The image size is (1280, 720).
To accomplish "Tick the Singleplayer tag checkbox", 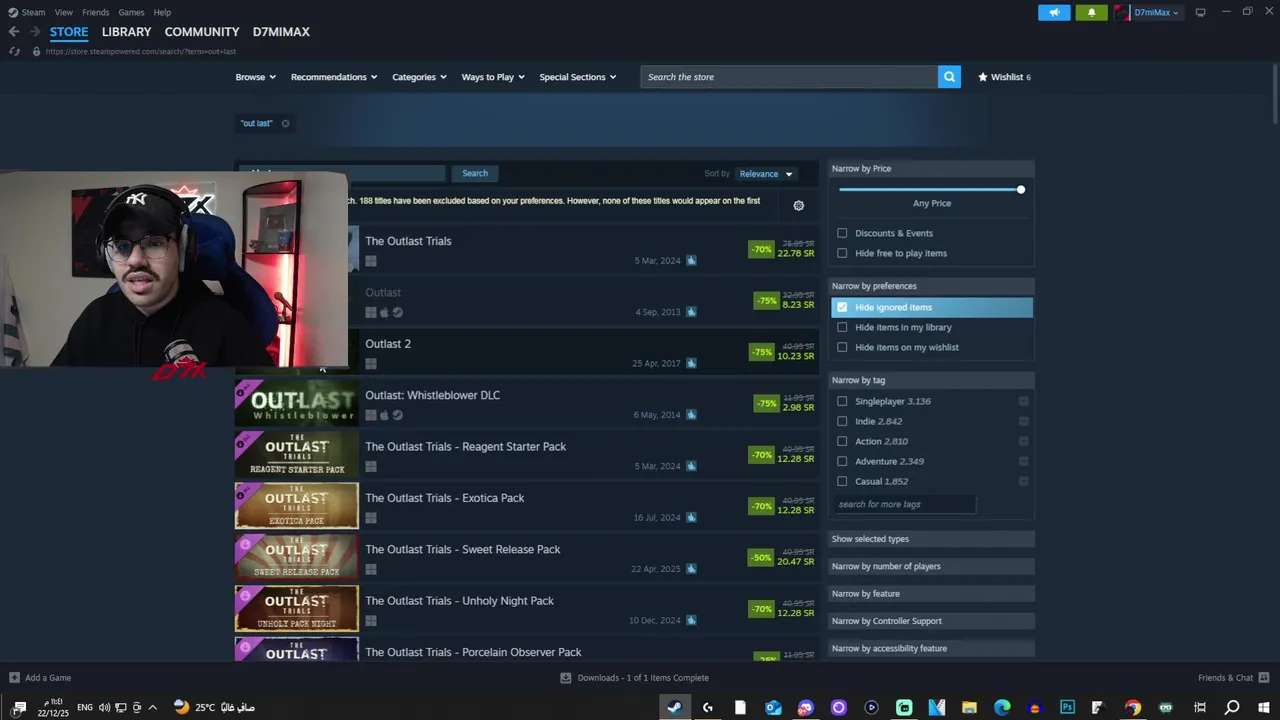I will click(x=842, y=401).
